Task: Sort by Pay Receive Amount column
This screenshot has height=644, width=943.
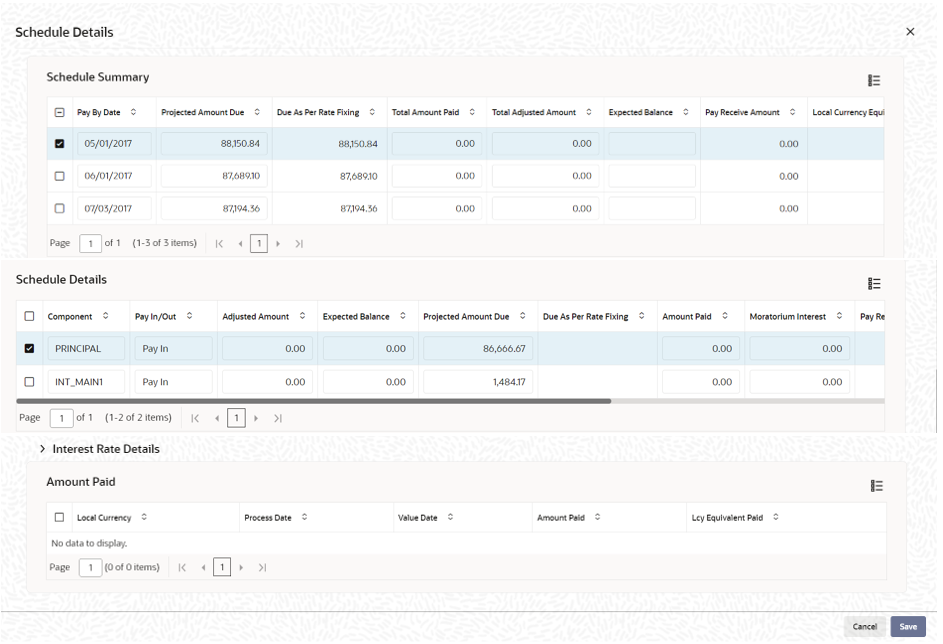Action: click(x=793, y=112)
